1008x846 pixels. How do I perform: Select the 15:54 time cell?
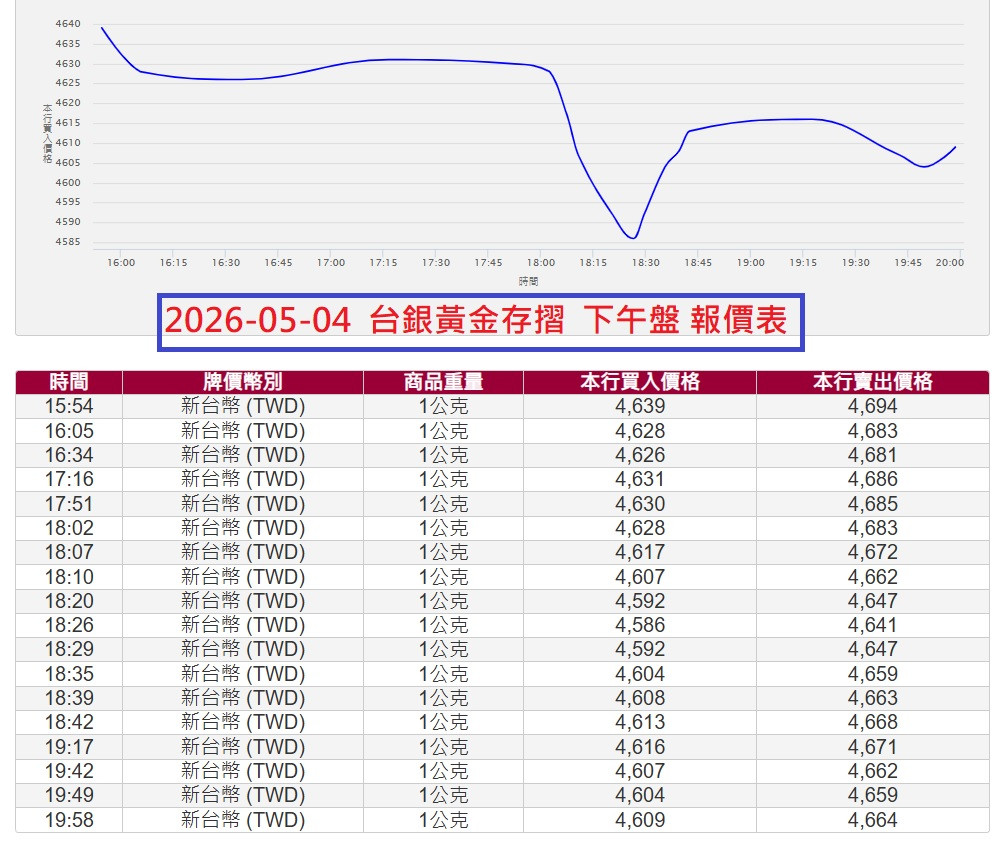pyautogui.click(x=69, y=406)
